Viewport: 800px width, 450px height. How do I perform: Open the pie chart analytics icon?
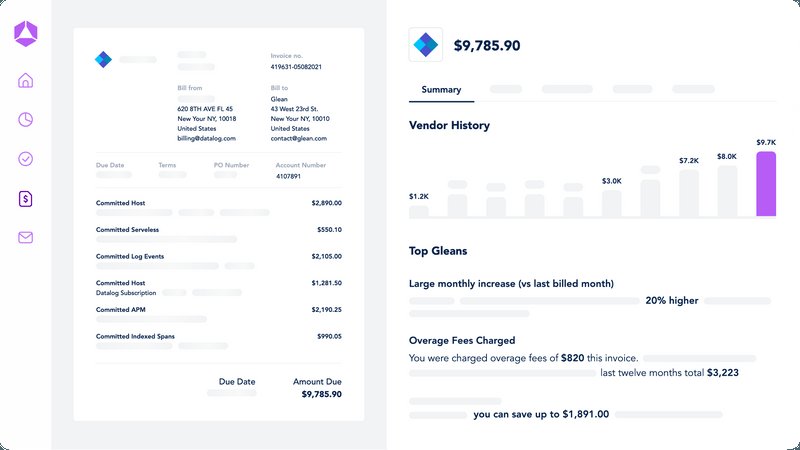[26, 120]
